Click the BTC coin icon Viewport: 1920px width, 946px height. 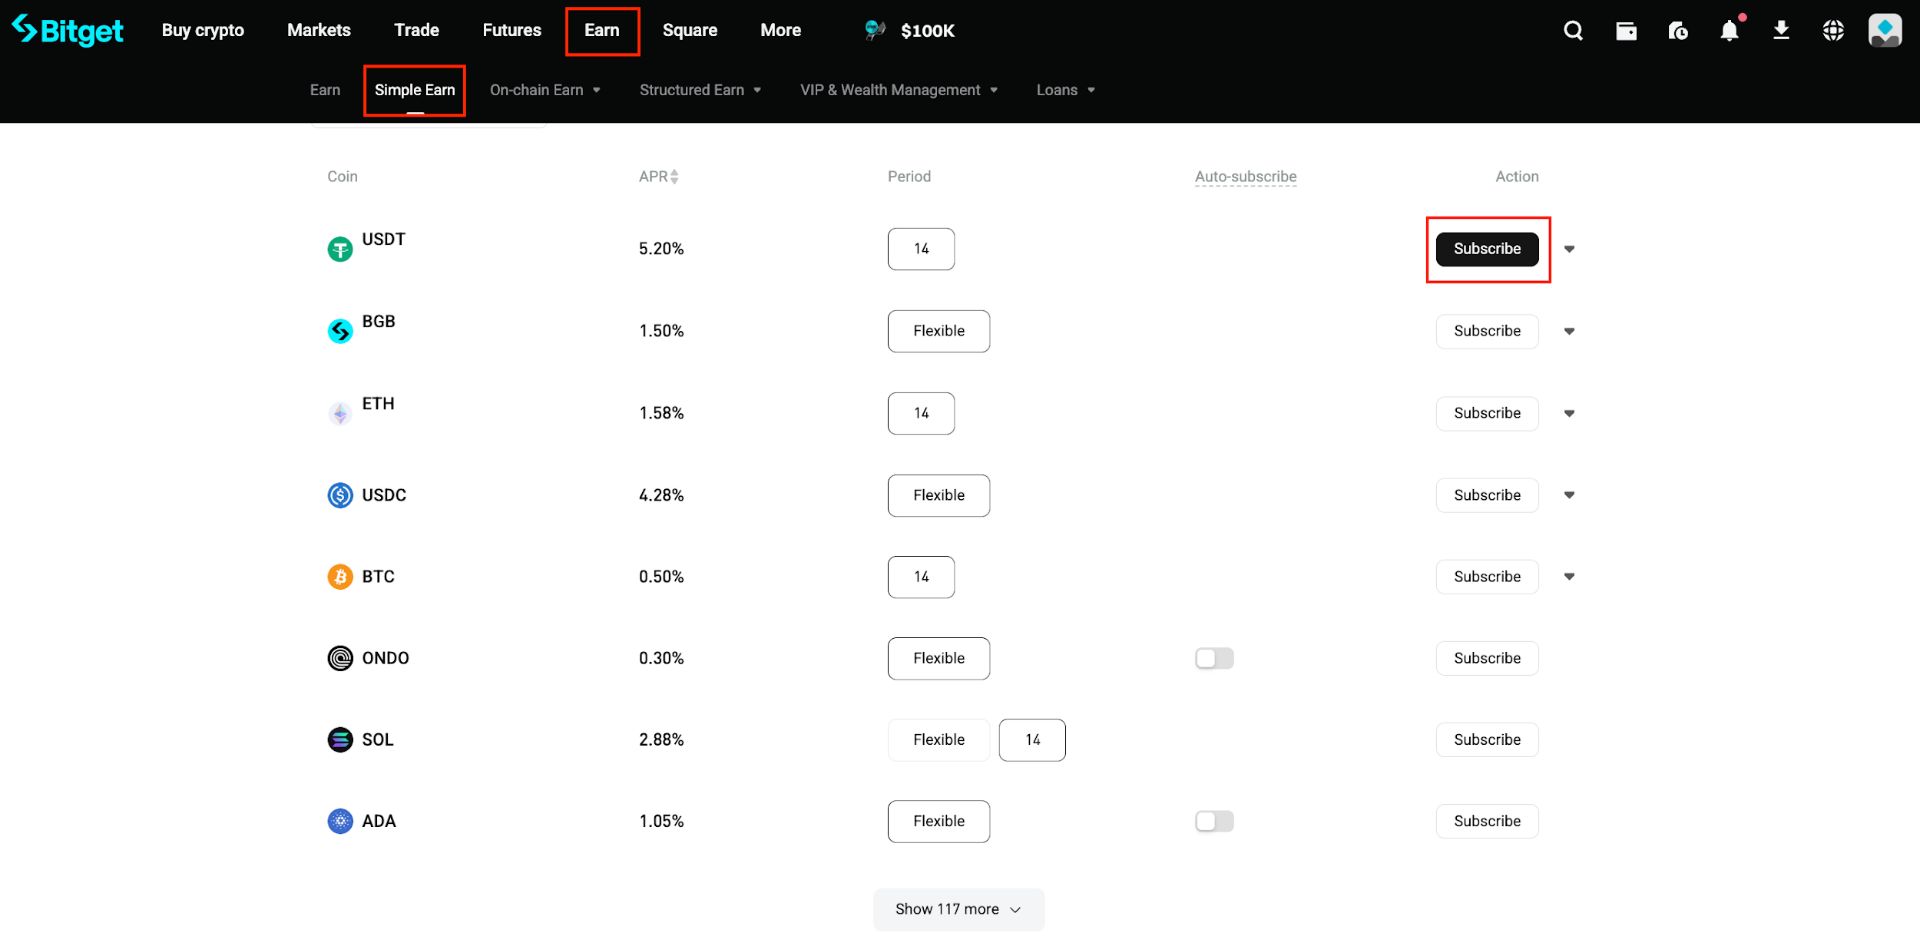tap(340, 577)
